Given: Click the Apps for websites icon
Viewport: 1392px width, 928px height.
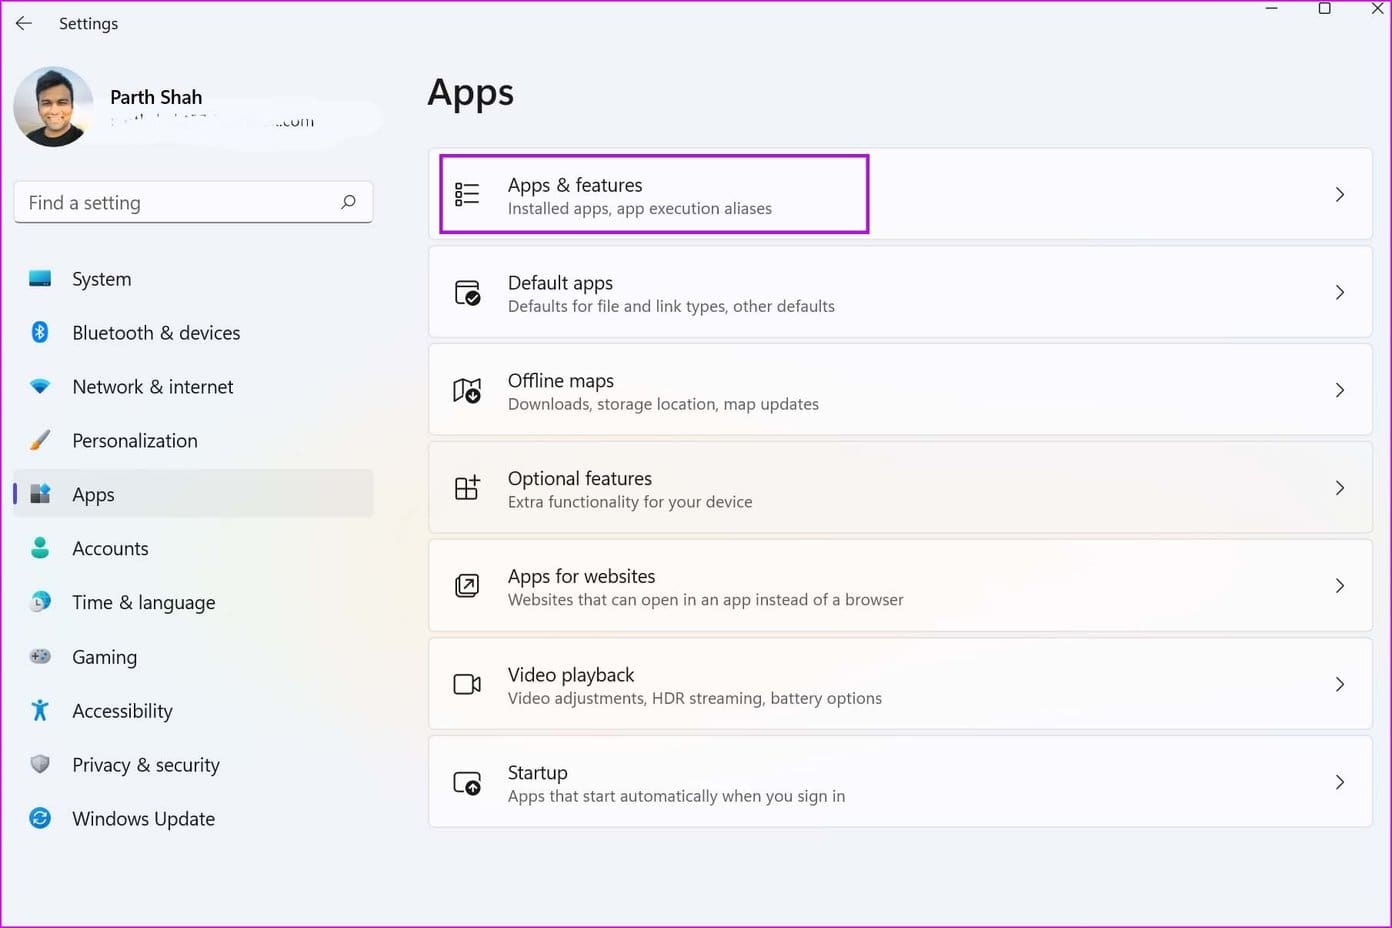Looking at the screenshot, I should pos(467,585).
